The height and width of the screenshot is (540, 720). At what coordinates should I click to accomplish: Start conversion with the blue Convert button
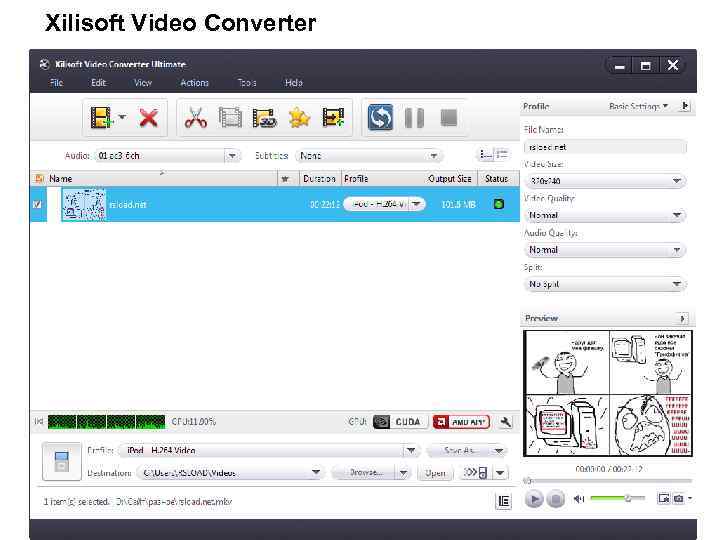pyautogui.click(x=380, y=118)
